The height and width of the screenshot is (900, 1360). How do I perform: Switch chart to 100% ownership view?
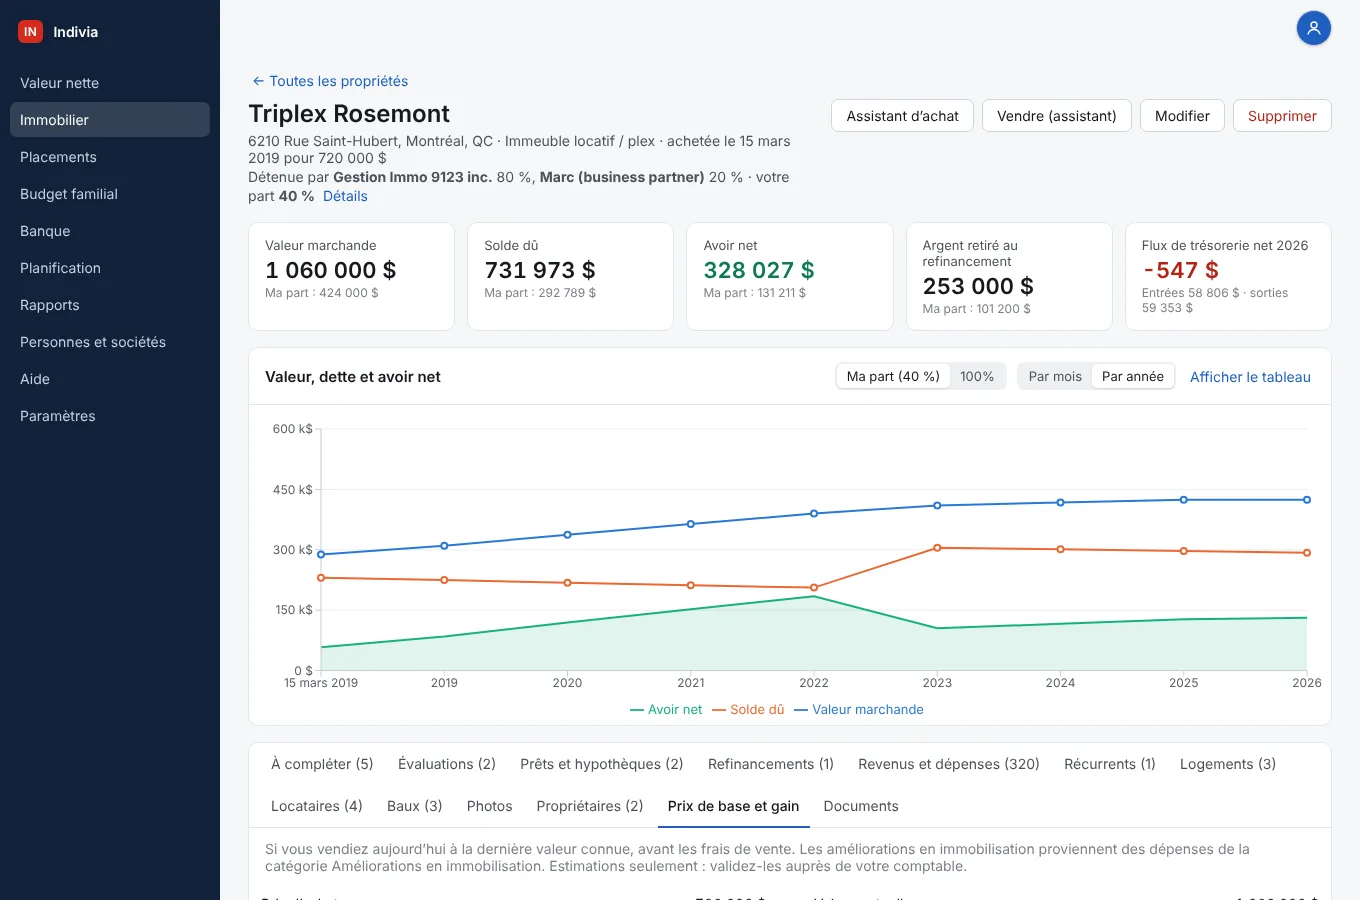pyautogui.click(x=977, y=377)
